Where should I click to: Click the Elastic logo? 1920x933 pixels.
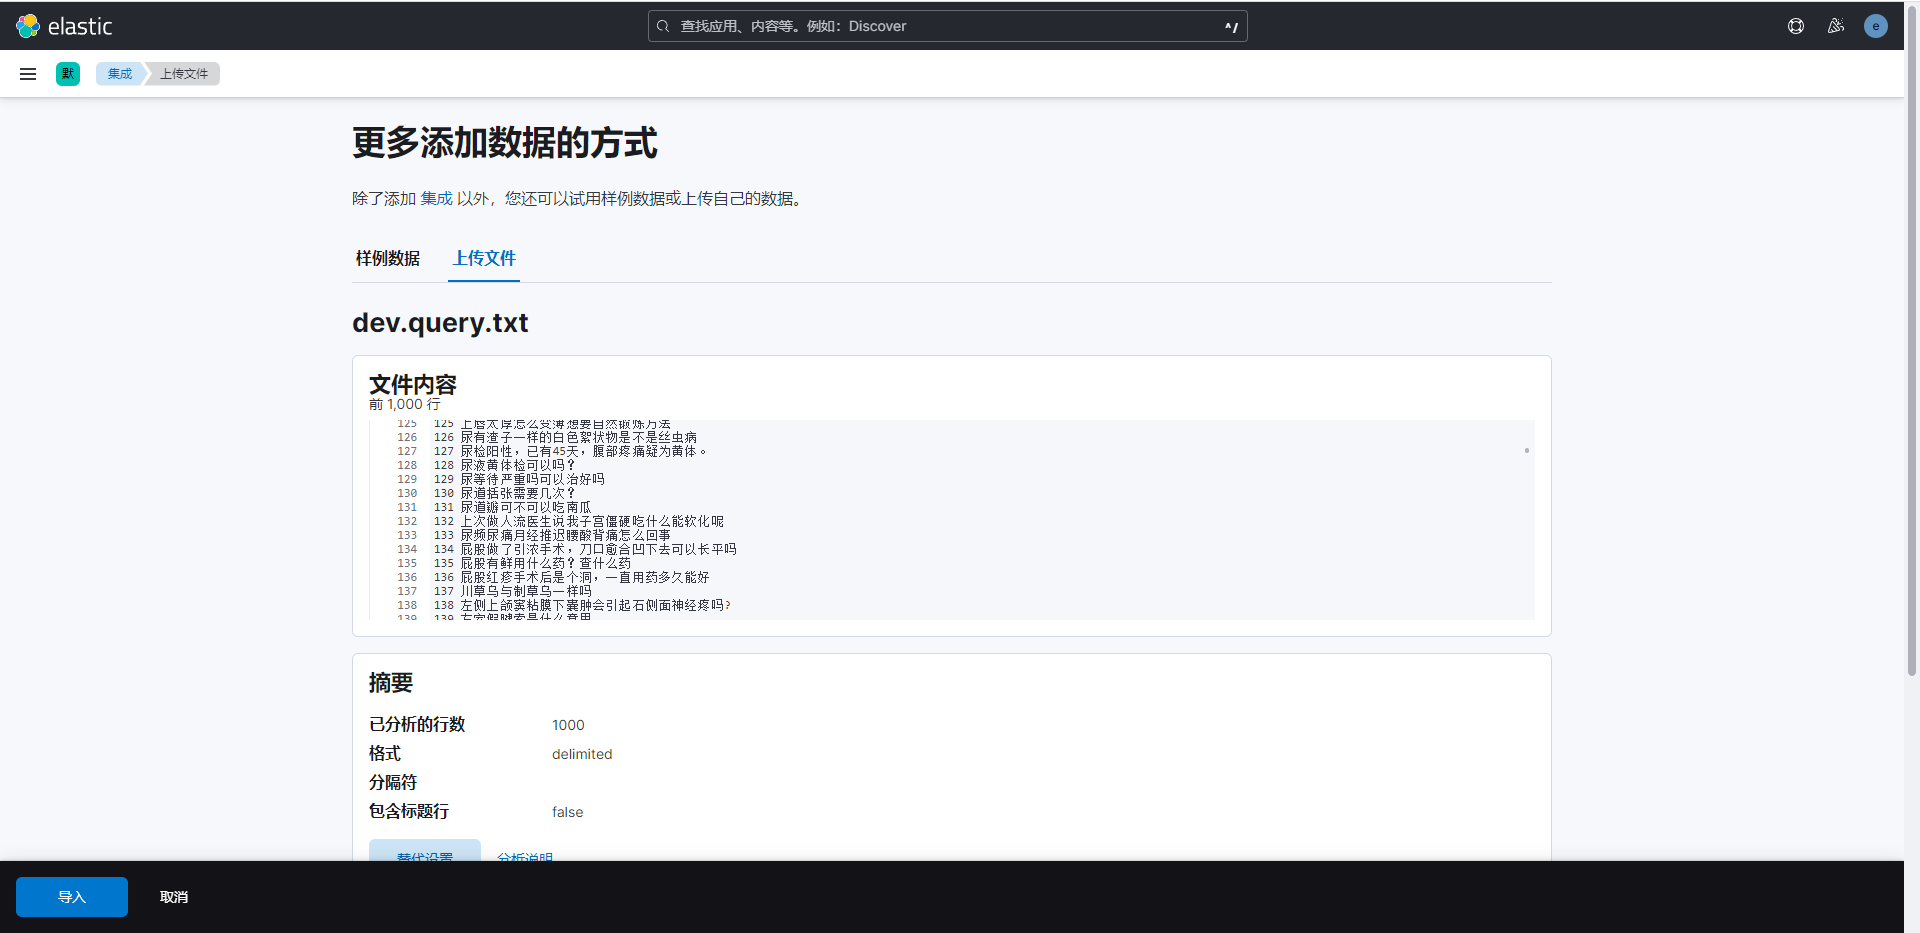[64, 26]
